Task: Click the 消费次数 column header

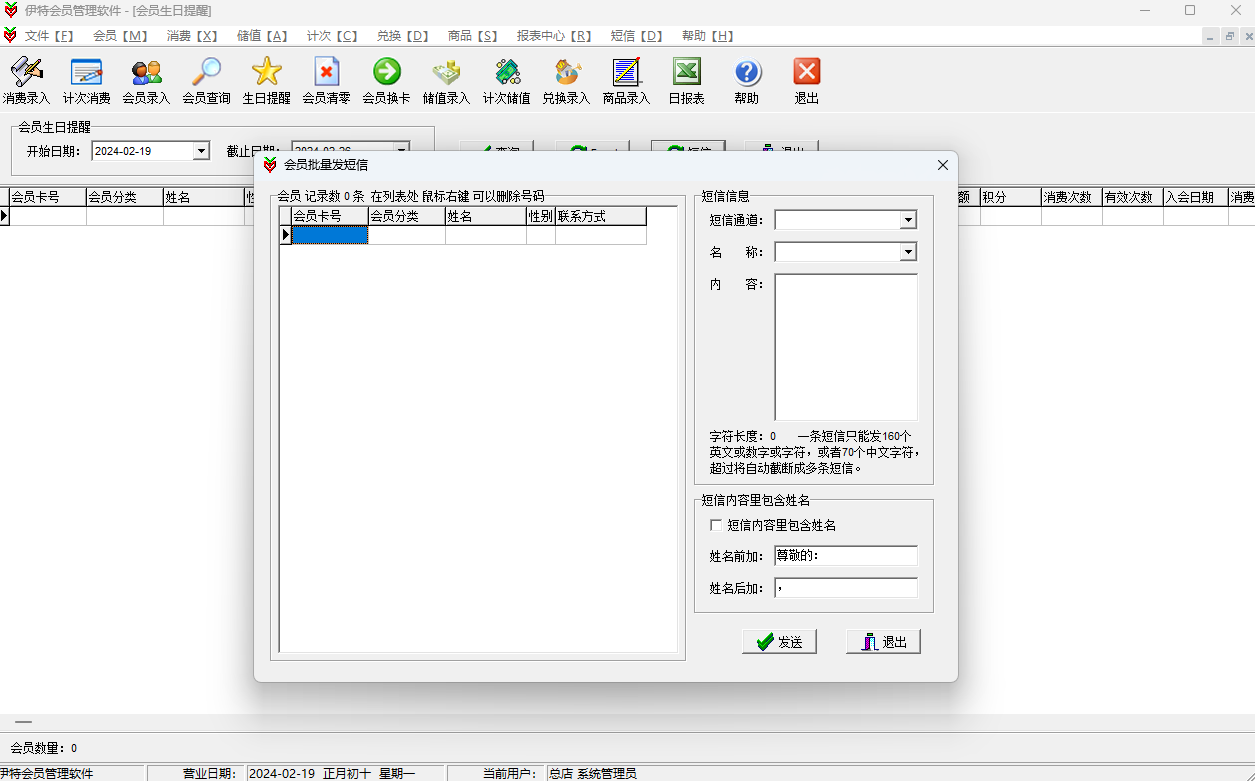Action: 1071,197
